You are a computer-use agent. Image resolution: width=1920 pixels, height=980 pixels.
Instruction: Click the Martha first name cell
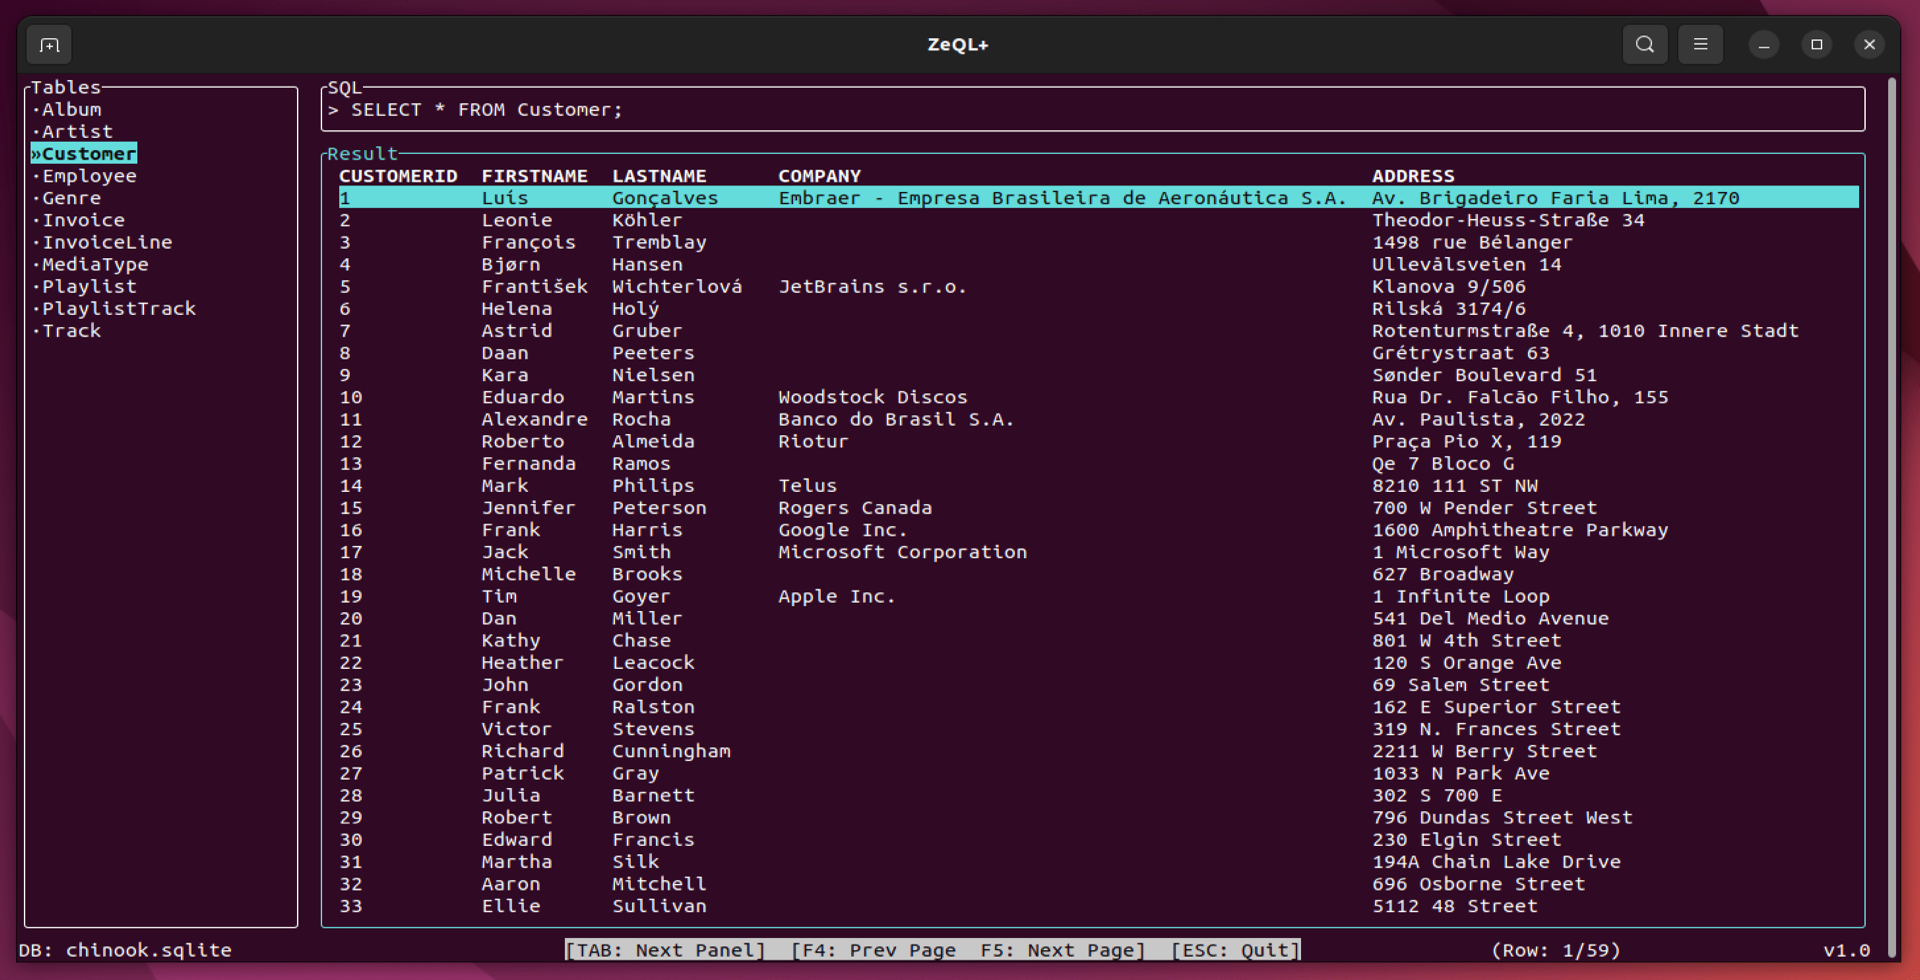(516, 862)
